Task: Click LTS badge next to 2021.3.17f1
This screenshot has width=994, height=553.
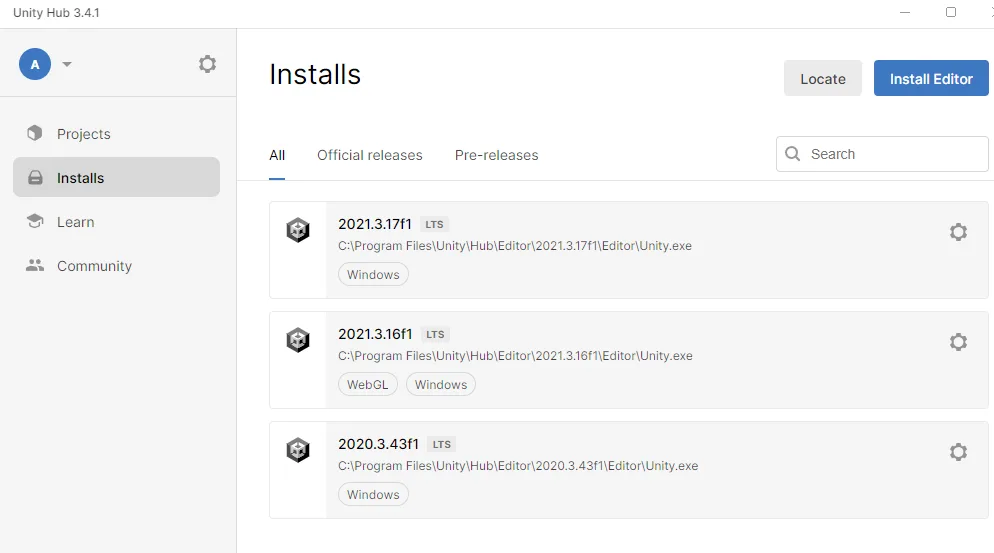Action: click(x=434, y=224)
